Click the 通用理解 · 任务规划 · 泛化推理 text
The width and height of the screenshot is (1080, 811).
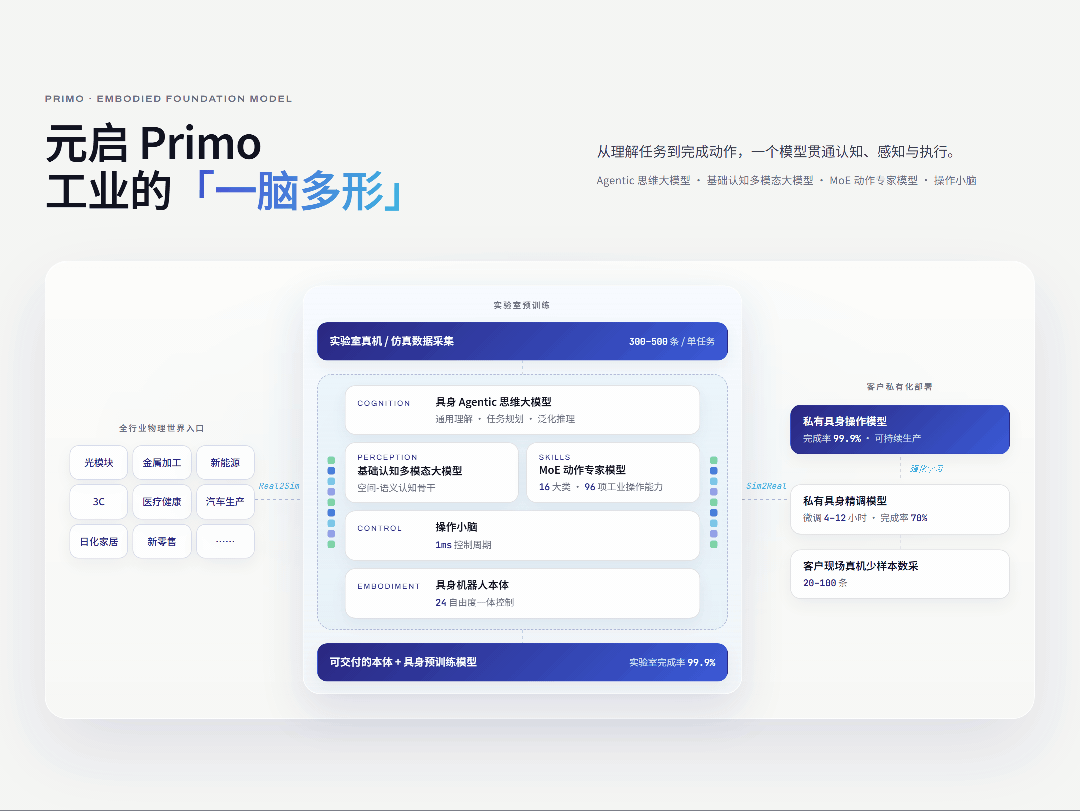click(x=505, y=418)
